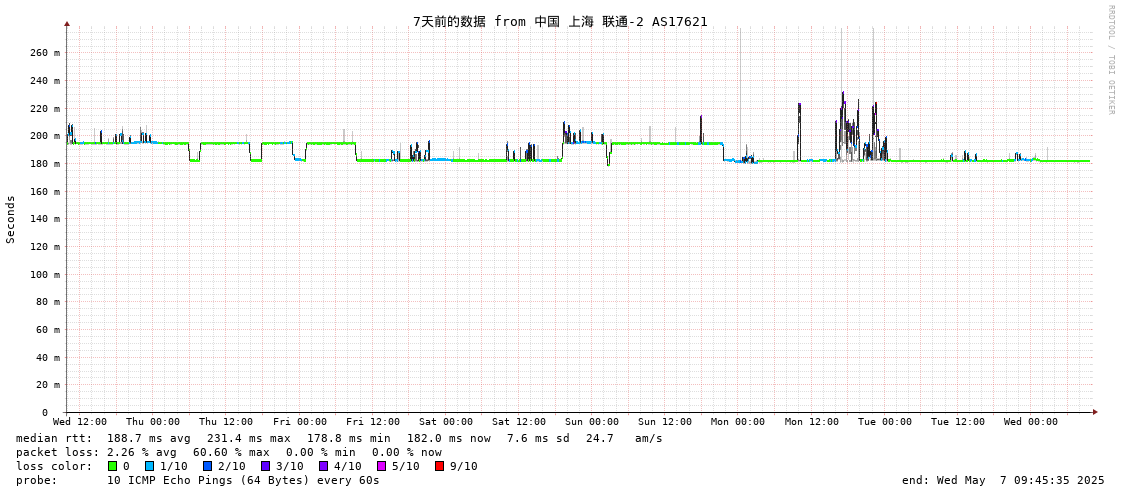Click the '260 m' y-axis label
1121x494 pixels.
(45, 53)
